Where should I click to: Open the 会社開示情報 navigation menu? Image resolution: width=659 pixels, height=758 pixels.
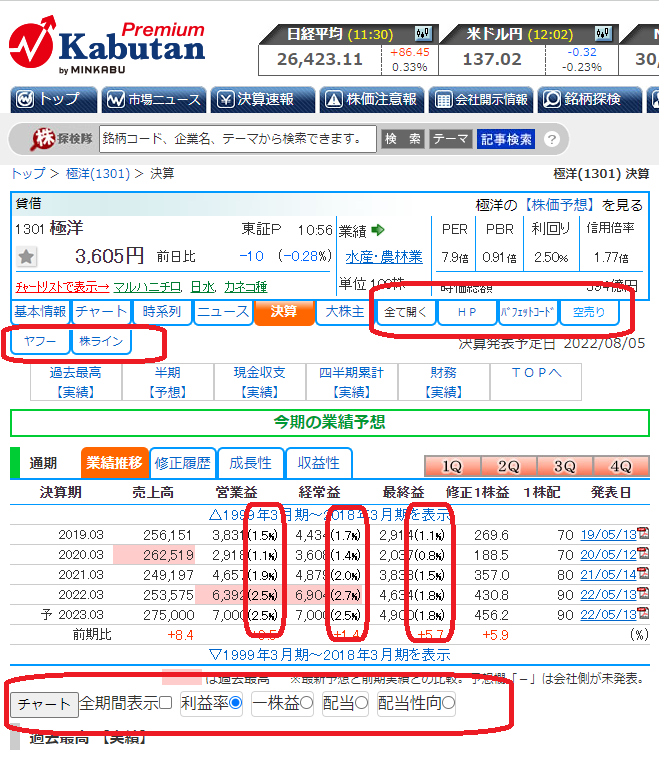point(481,100)
